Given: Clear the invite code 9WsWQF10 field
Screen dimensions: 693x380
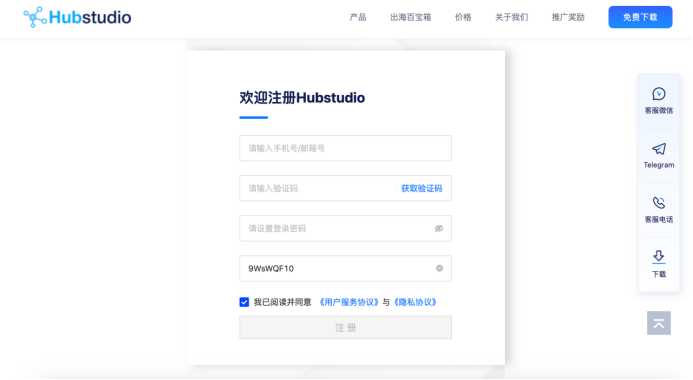Looking at the screenshot, I should (439, 268).
